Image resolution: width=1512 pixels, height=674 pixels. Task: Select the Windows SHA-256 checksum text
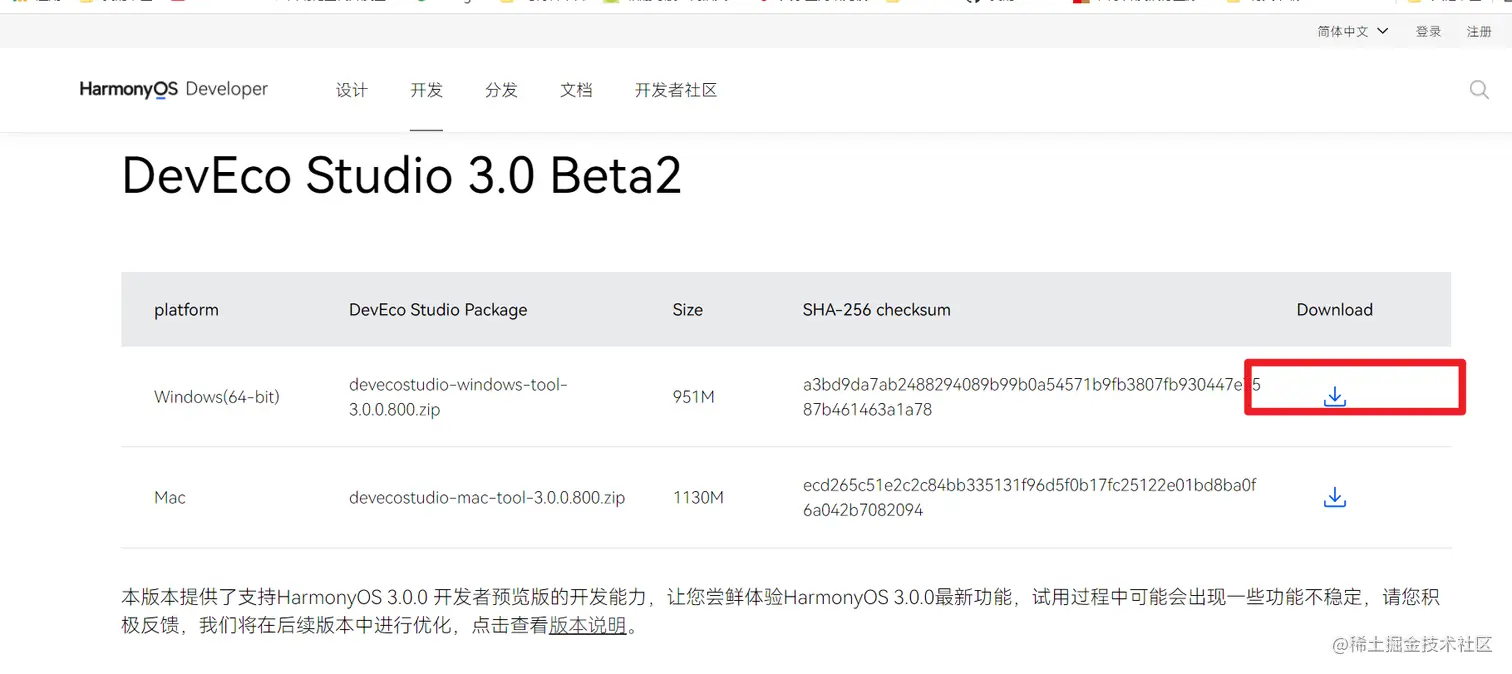[1031, 397]
